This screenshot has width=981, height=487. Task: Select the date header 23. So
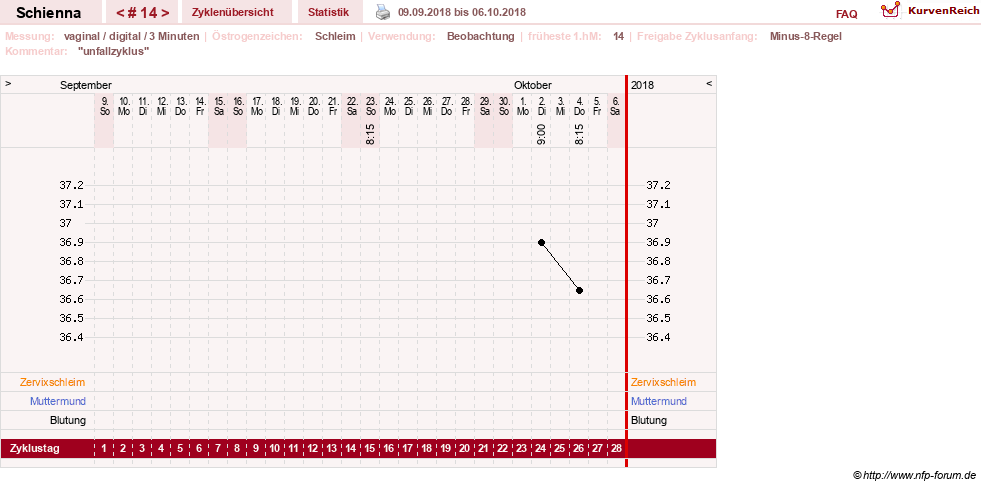(x=370, y=105)
